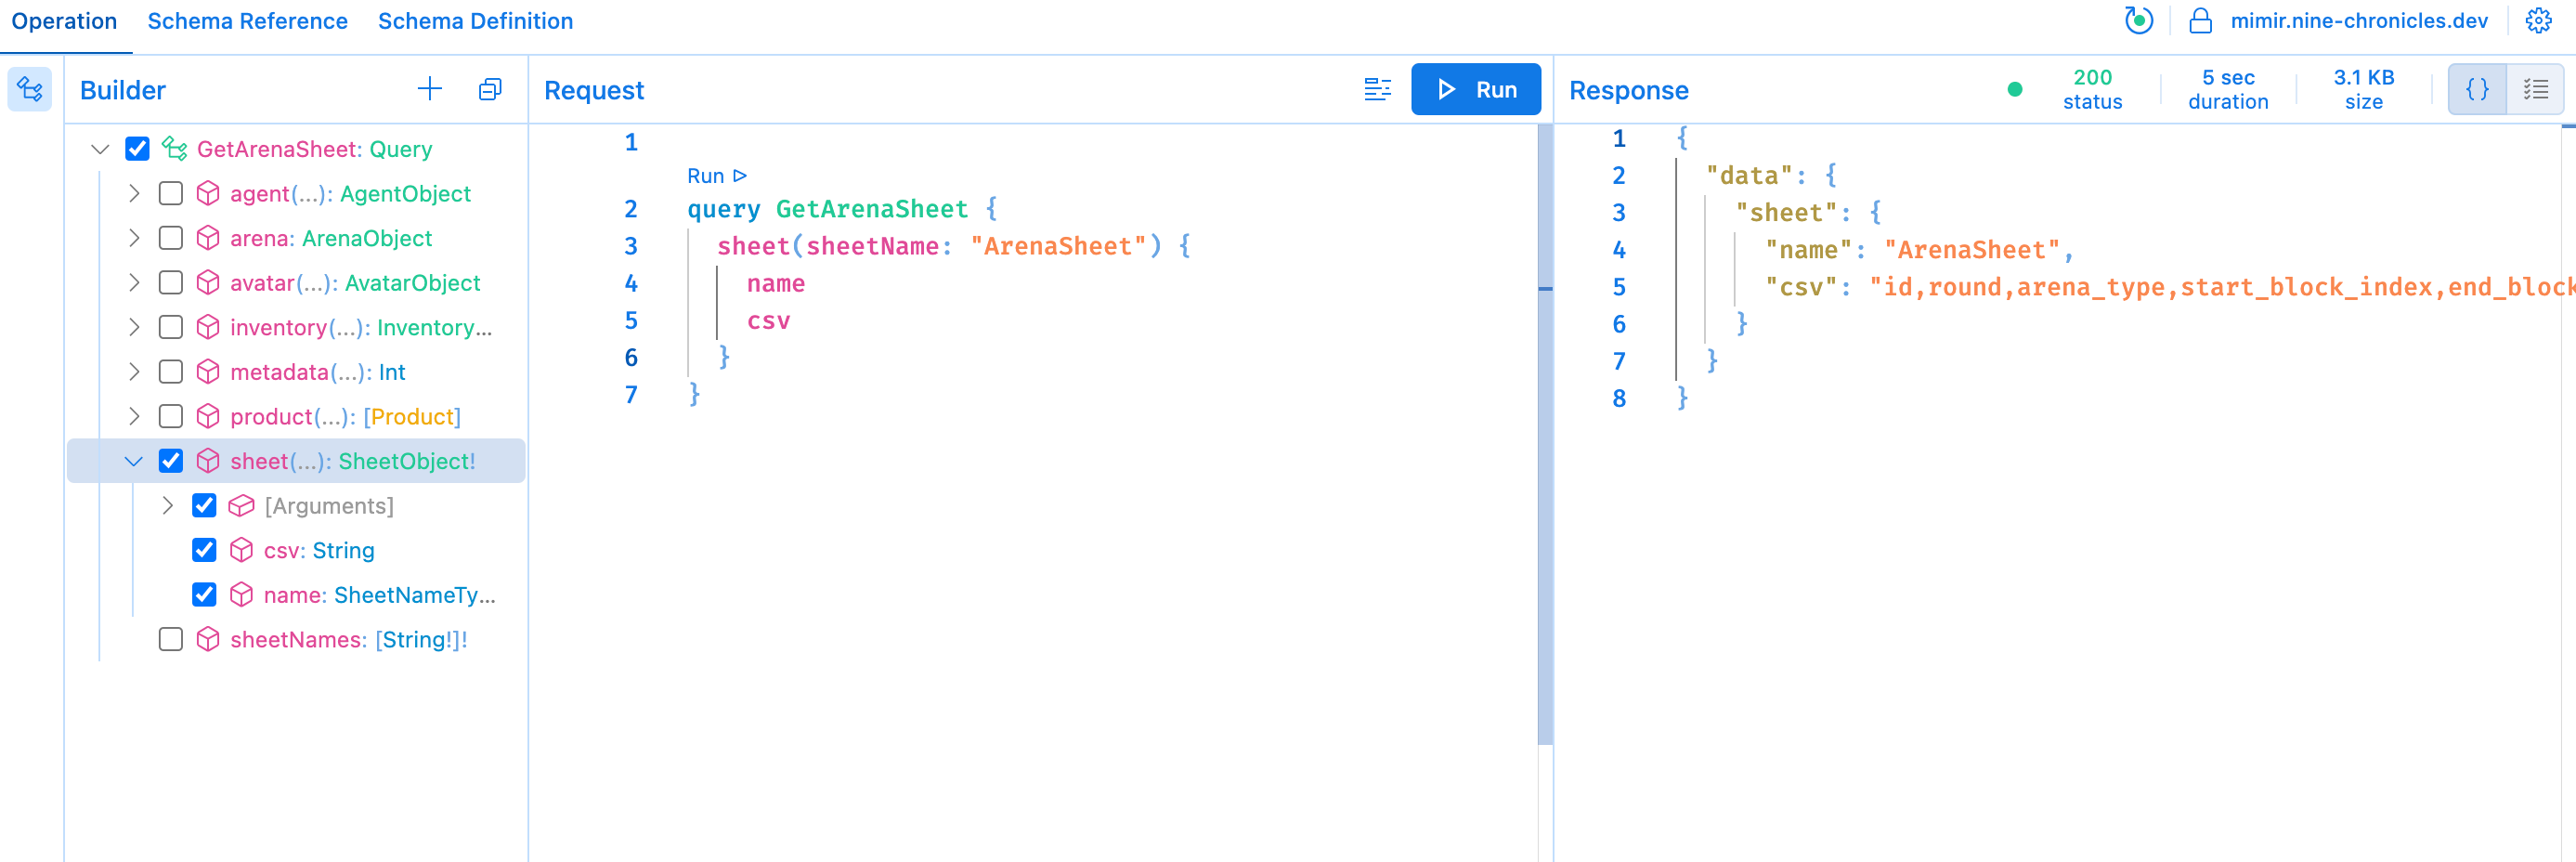
Task: Open the settings gear icon
Action: [x=2538, y=21]
